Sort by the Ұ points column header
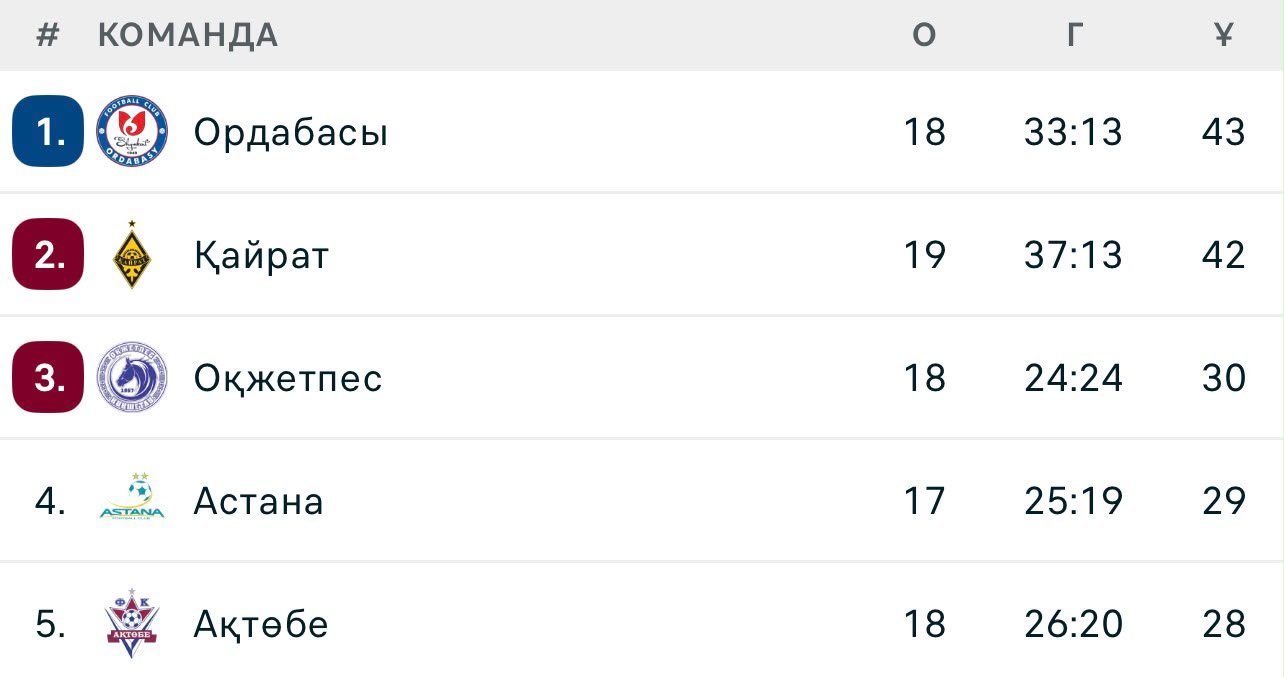This screenshot has height=677, width=1284. [1224, 35]
